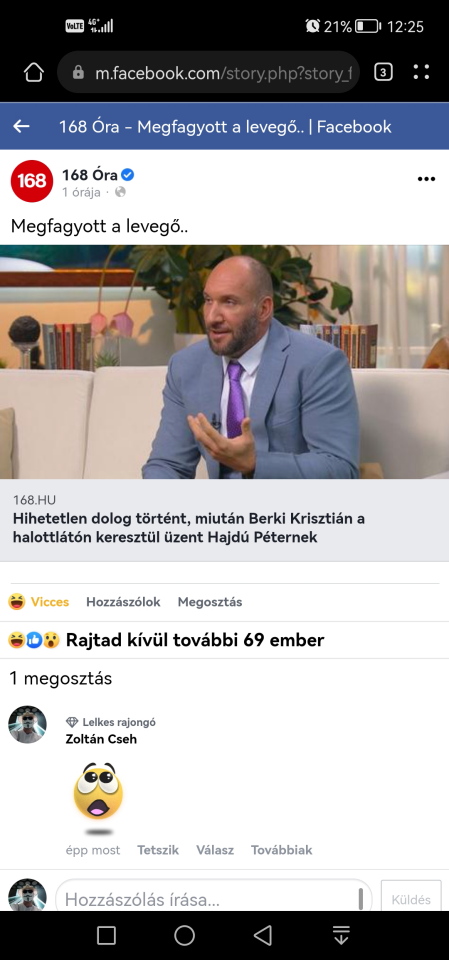Tap the globe privacy icon under 168 Óra

pos(120,192)
